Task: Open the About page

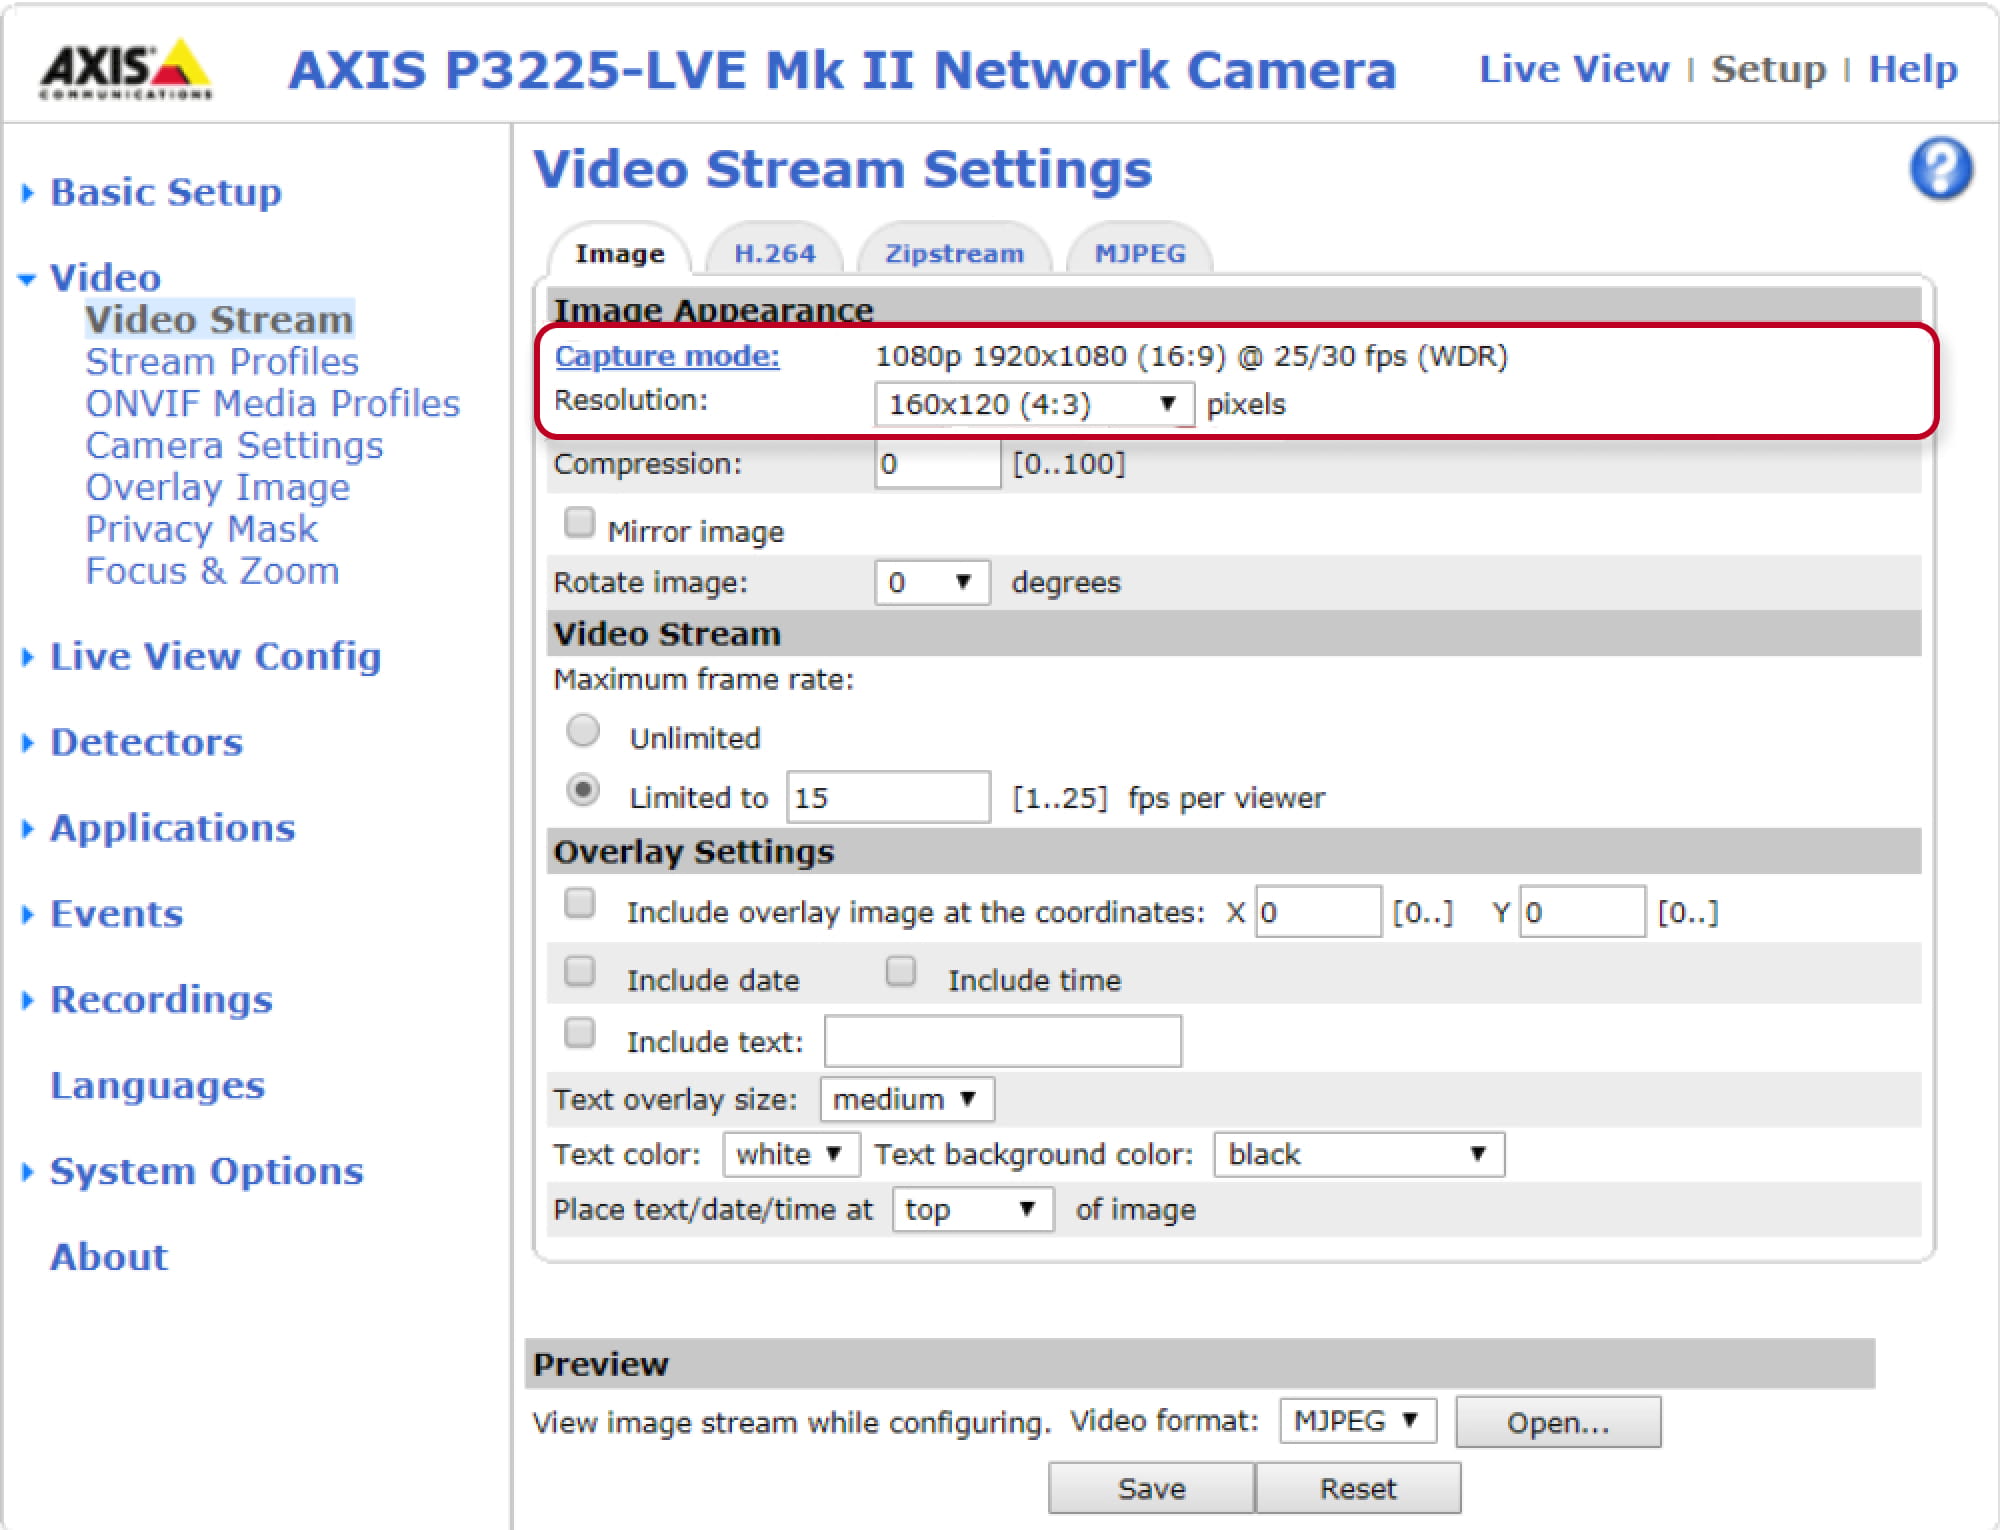Action: pos(109,1257)
